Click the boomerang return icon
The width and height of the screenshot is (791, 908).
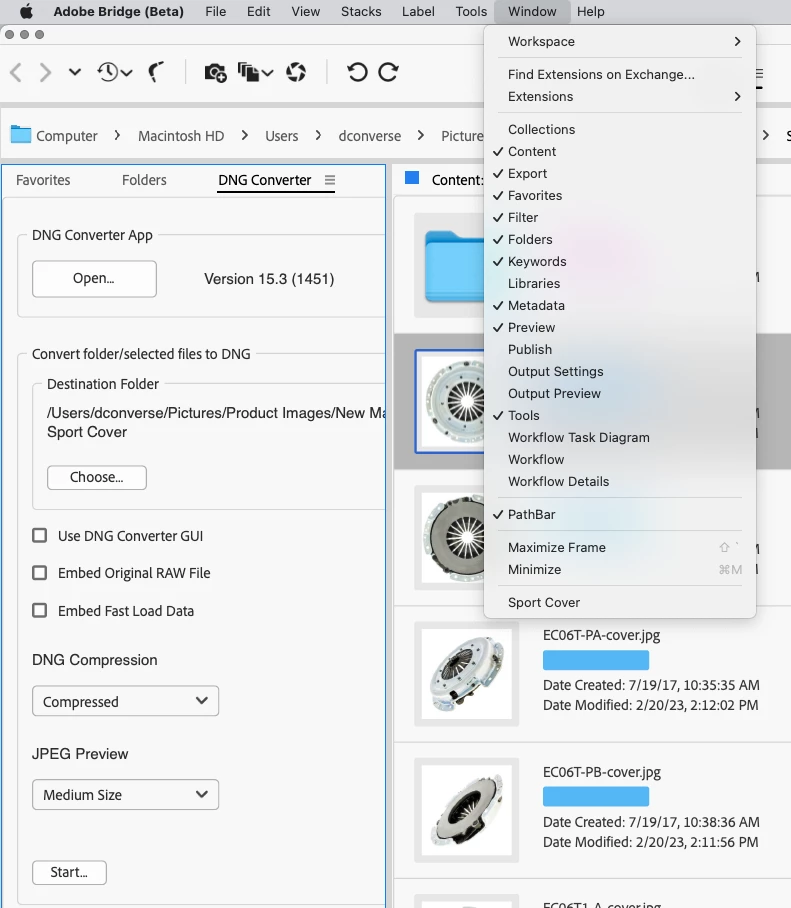[x=156, y=72]
